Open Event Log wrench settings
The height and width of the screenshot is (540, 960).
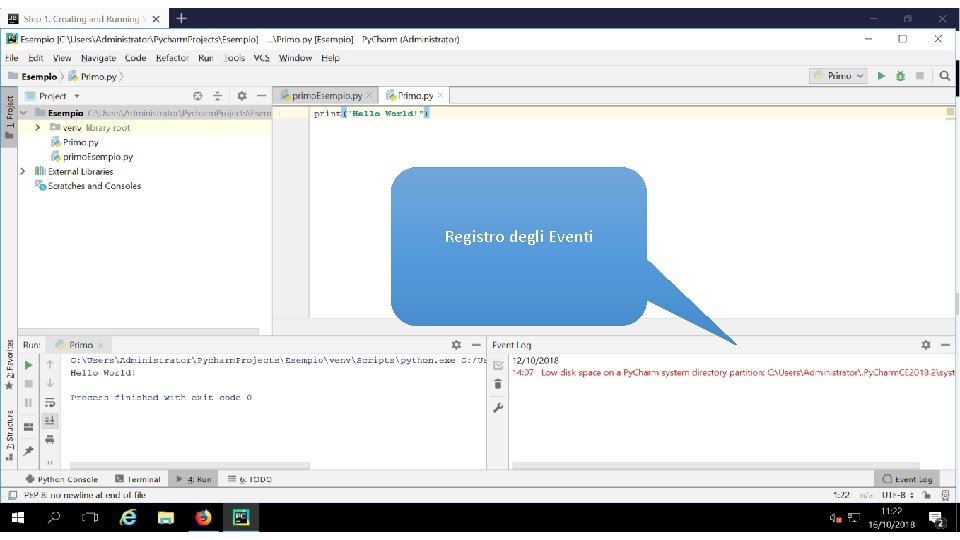pyautogui.click(x=498, y=408)
